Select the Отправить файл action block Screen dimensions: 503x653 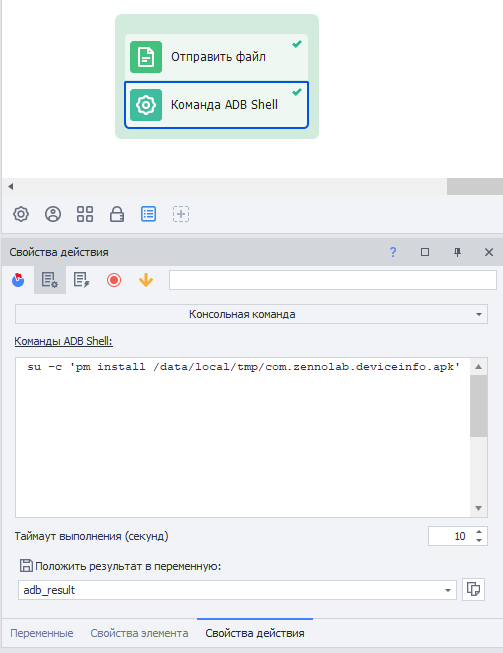click(216, 57)
